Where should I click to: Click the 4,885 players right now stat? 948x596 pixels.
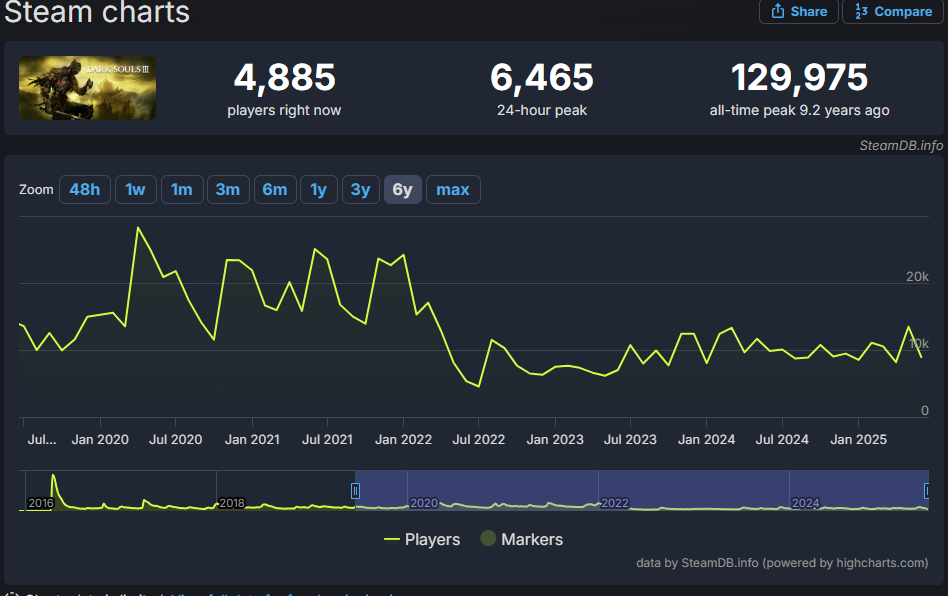click(x=284, y=88)
